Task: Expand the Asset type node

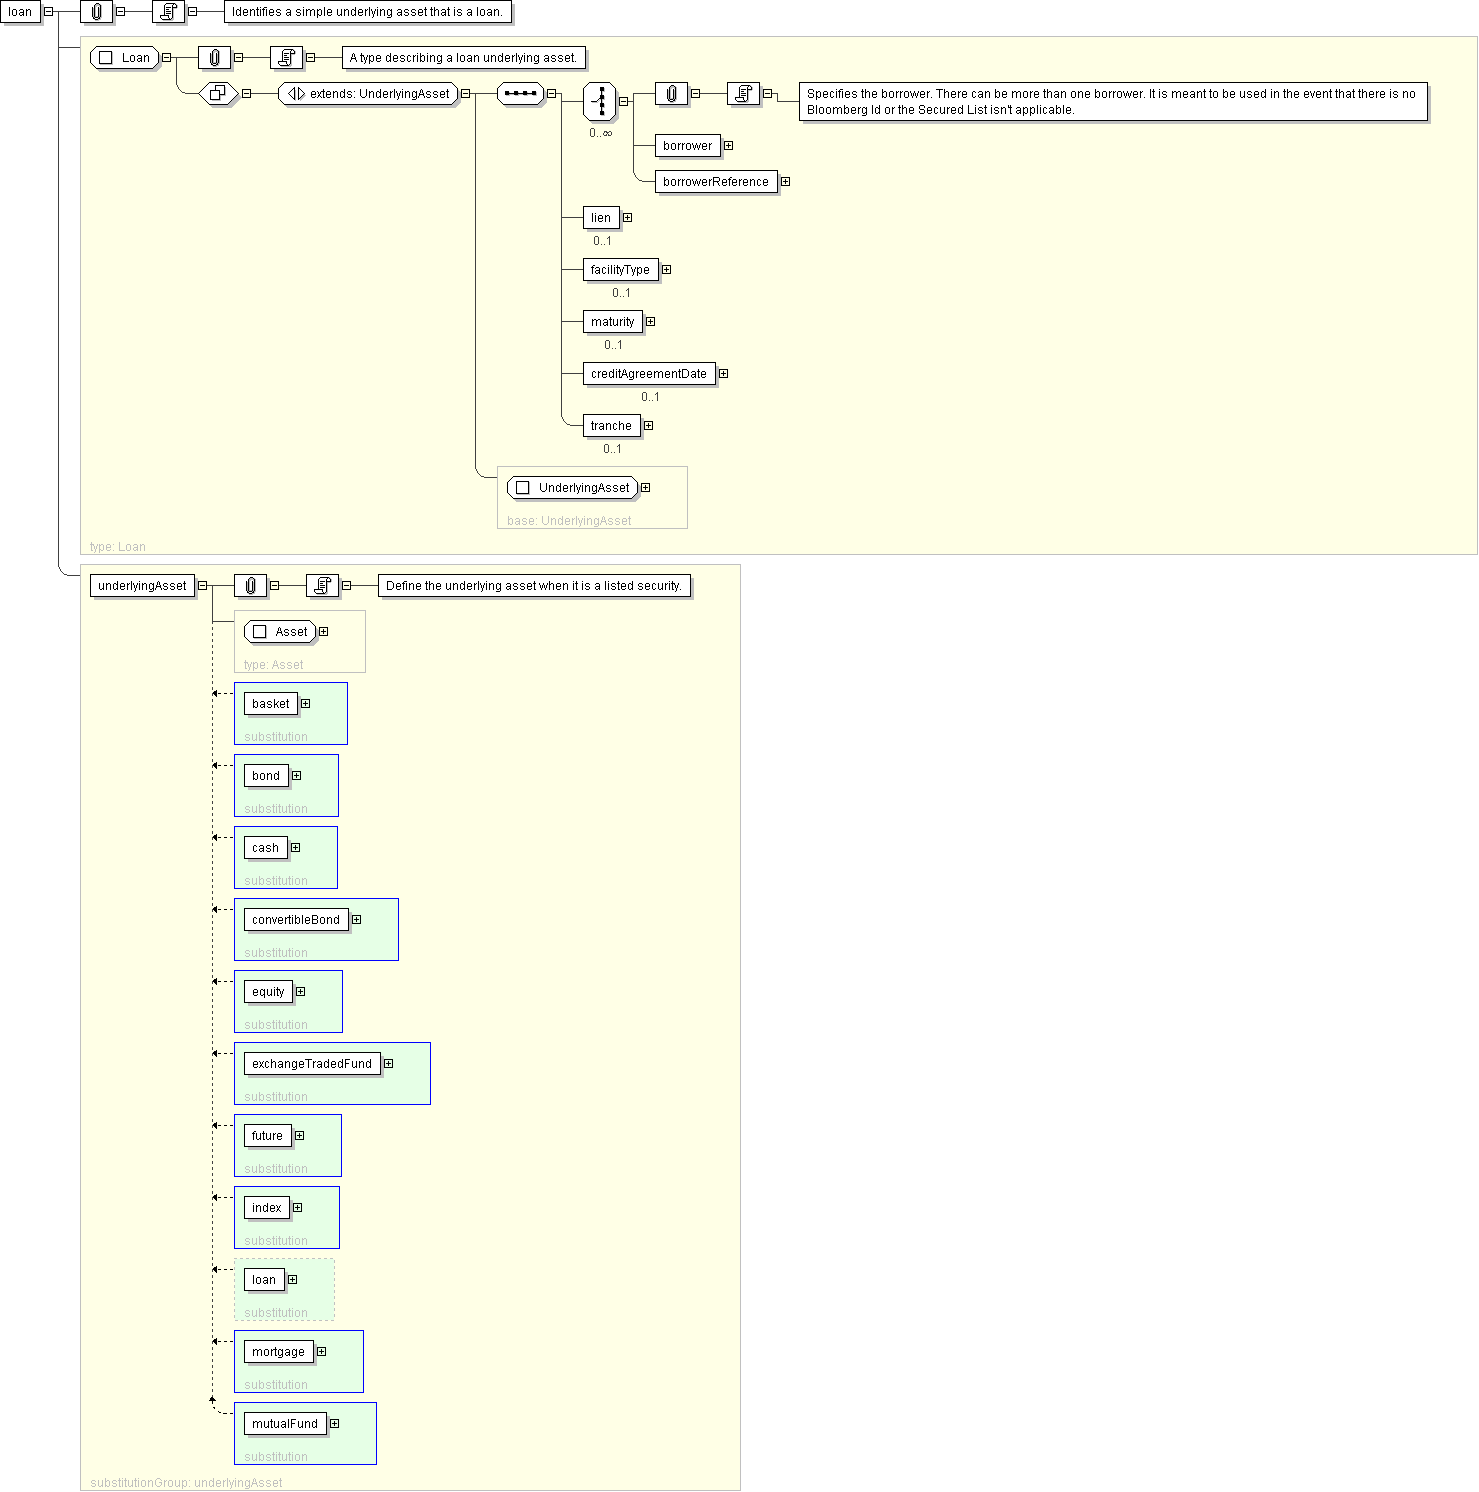Action: pyautogui.click(x=323, y=632)
